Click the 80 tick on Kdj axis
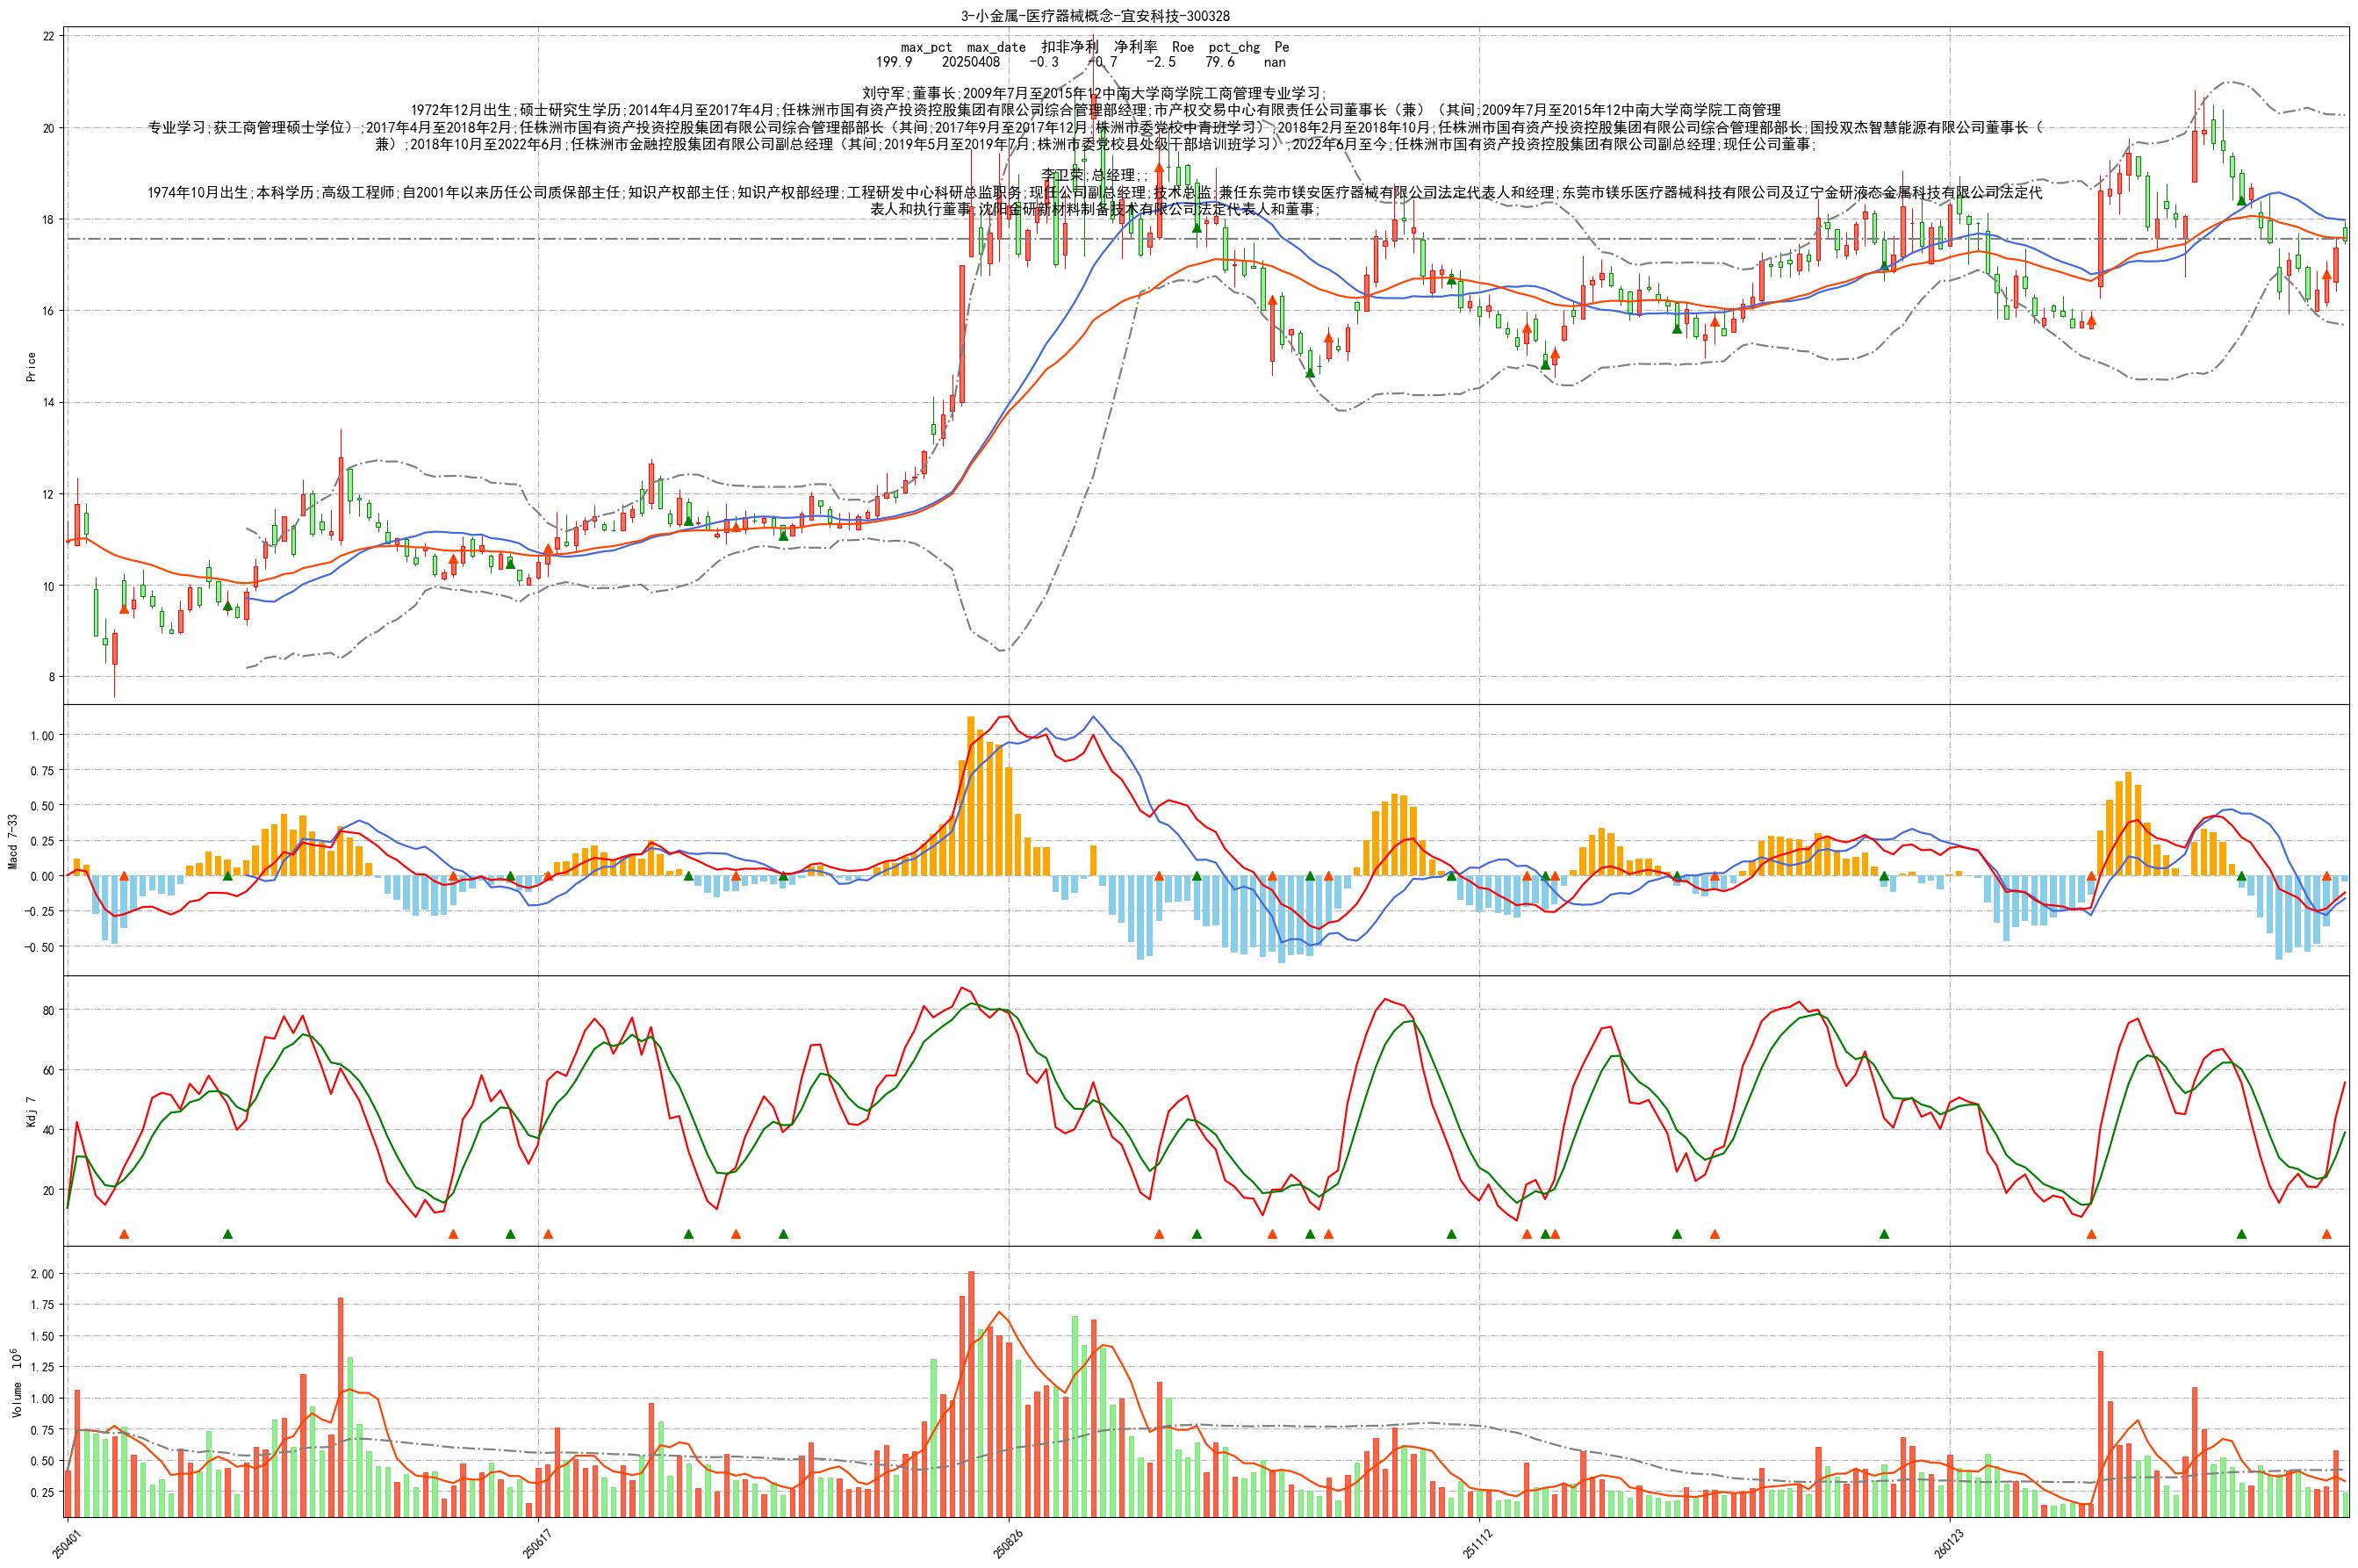2358x1568 pixels. tap(48, 1010)
